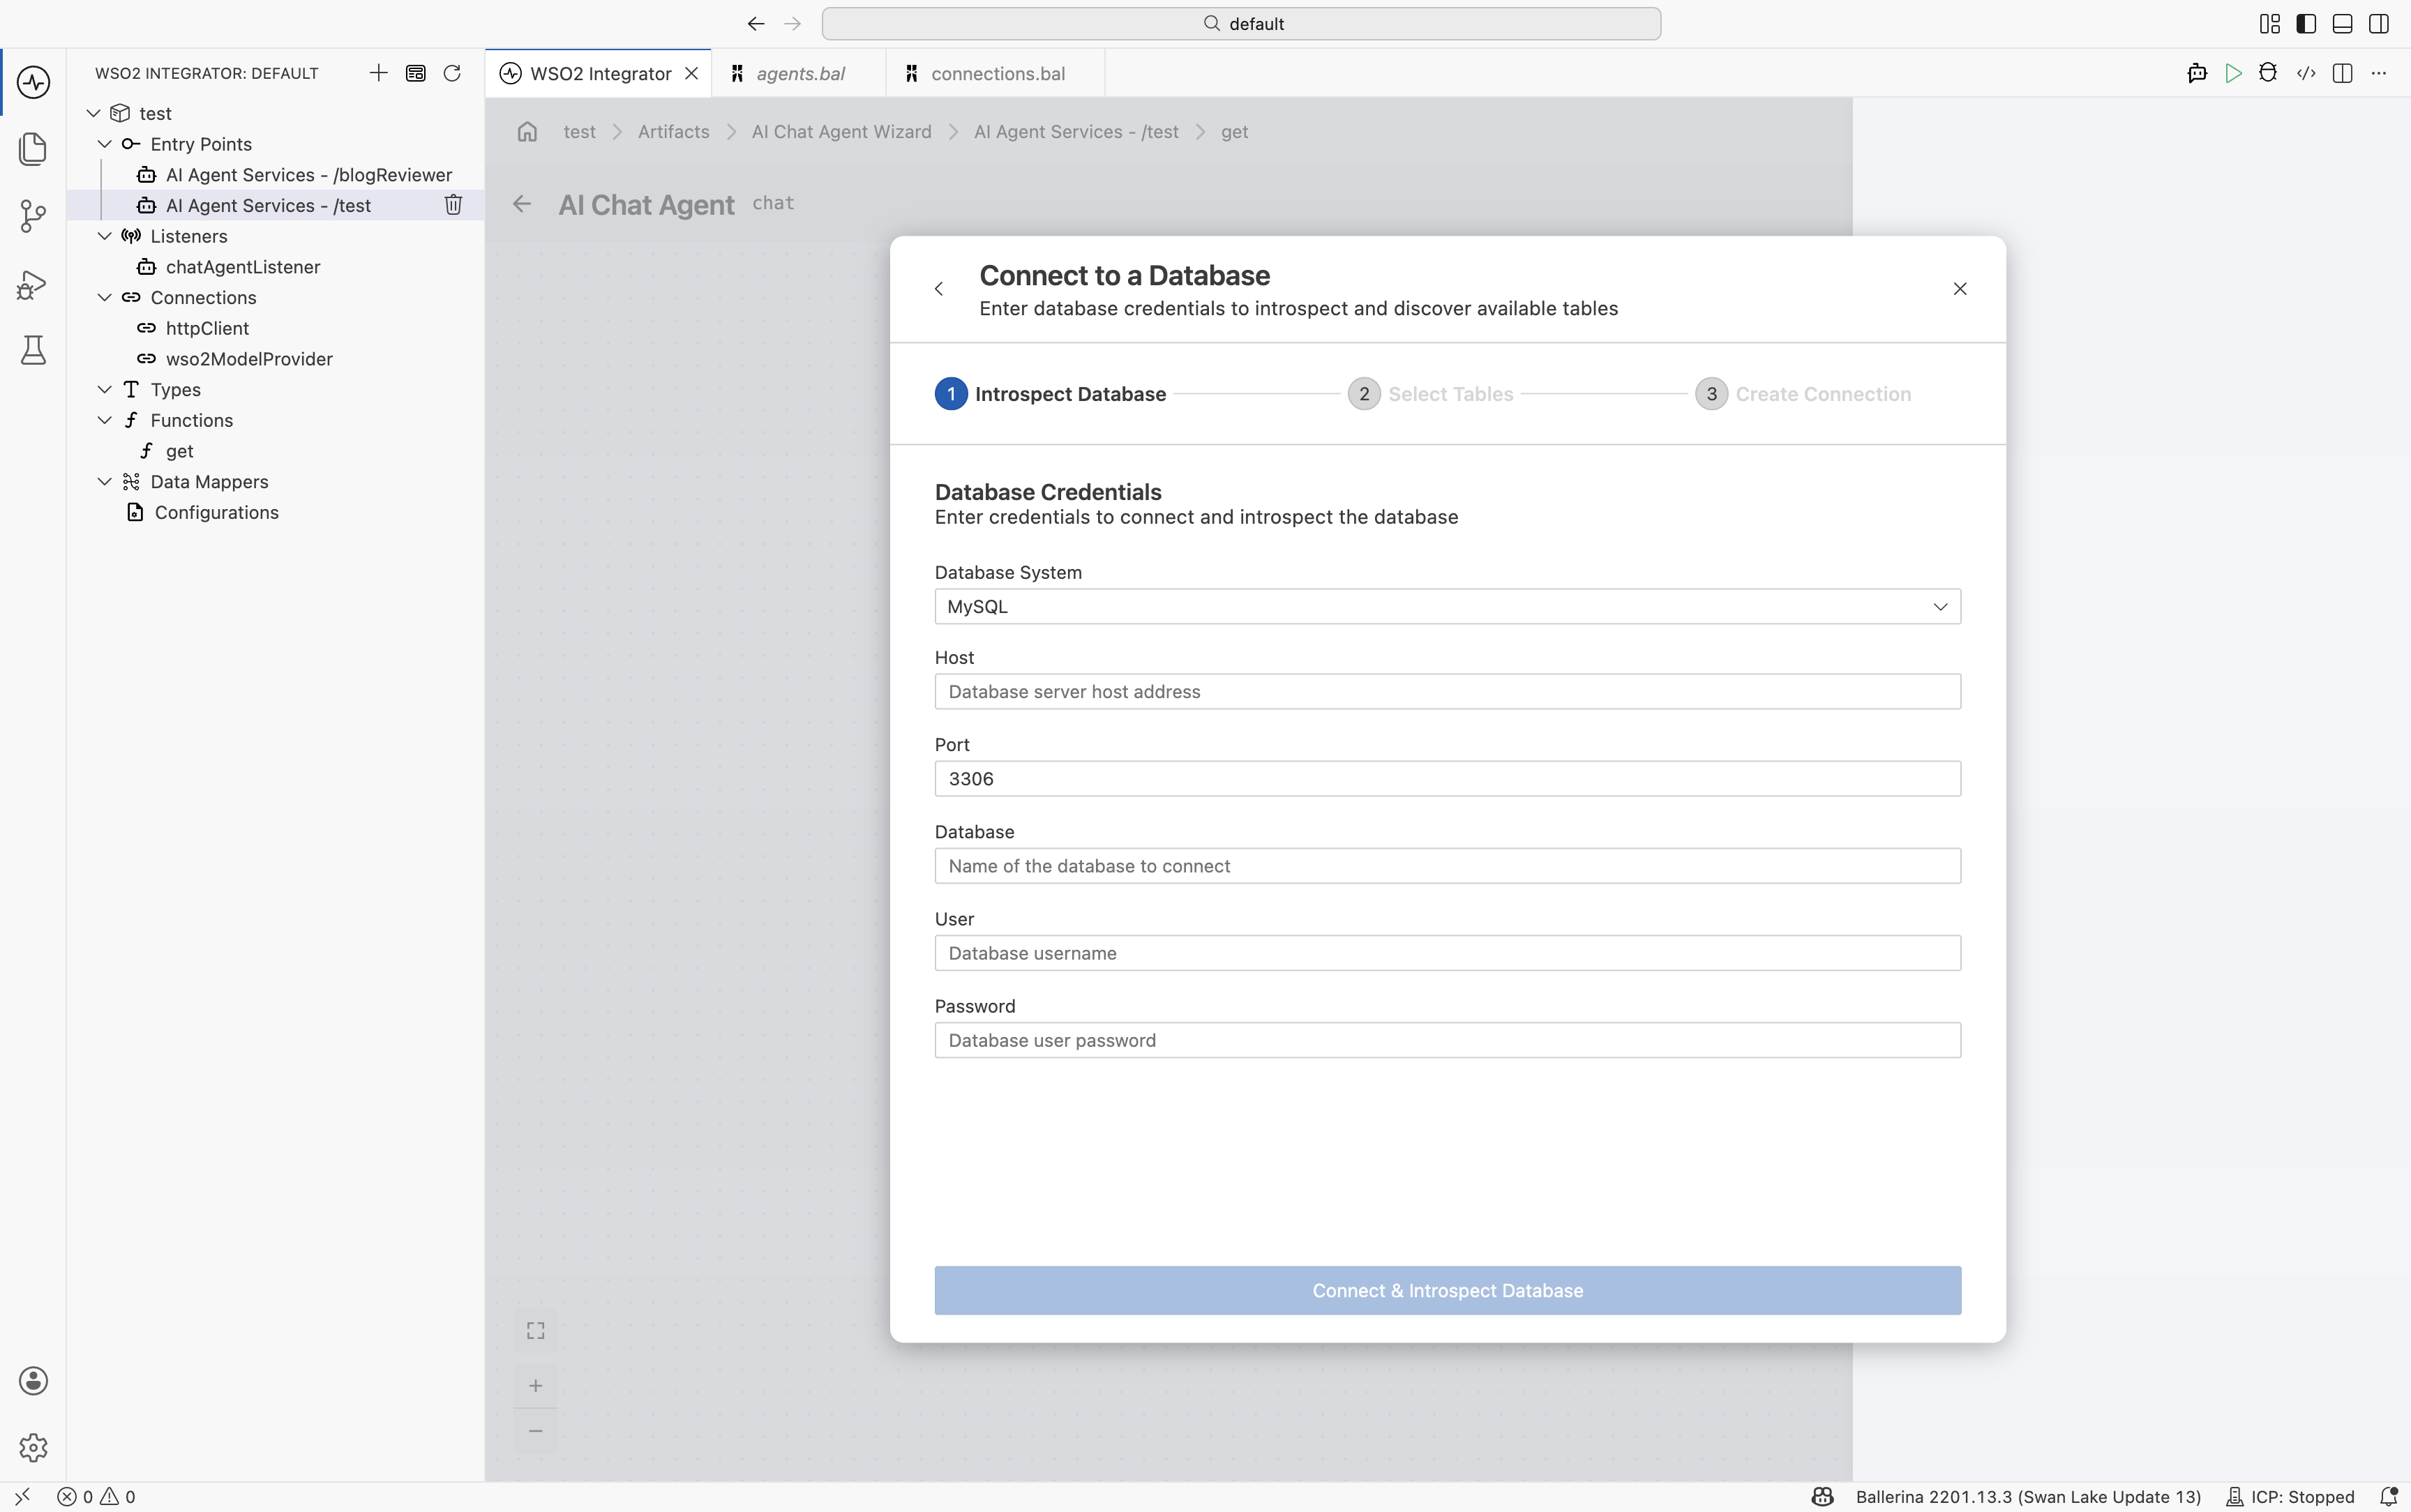The height and width of the screenshot is (1512, 2411).
Task: Open Configurations in project tree
Action: pos(216,513)
